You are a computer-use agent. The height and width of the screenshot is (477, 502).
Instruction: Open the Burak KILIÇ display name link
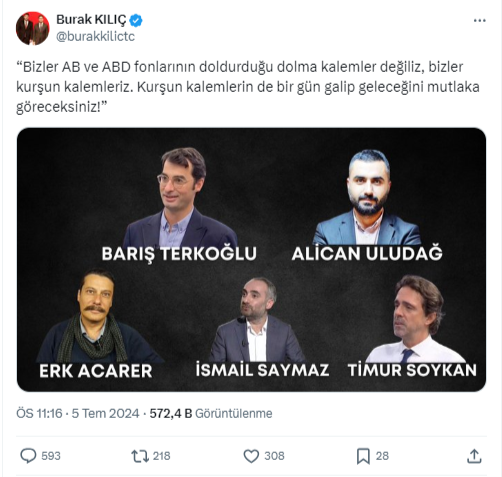coord(91,20)
